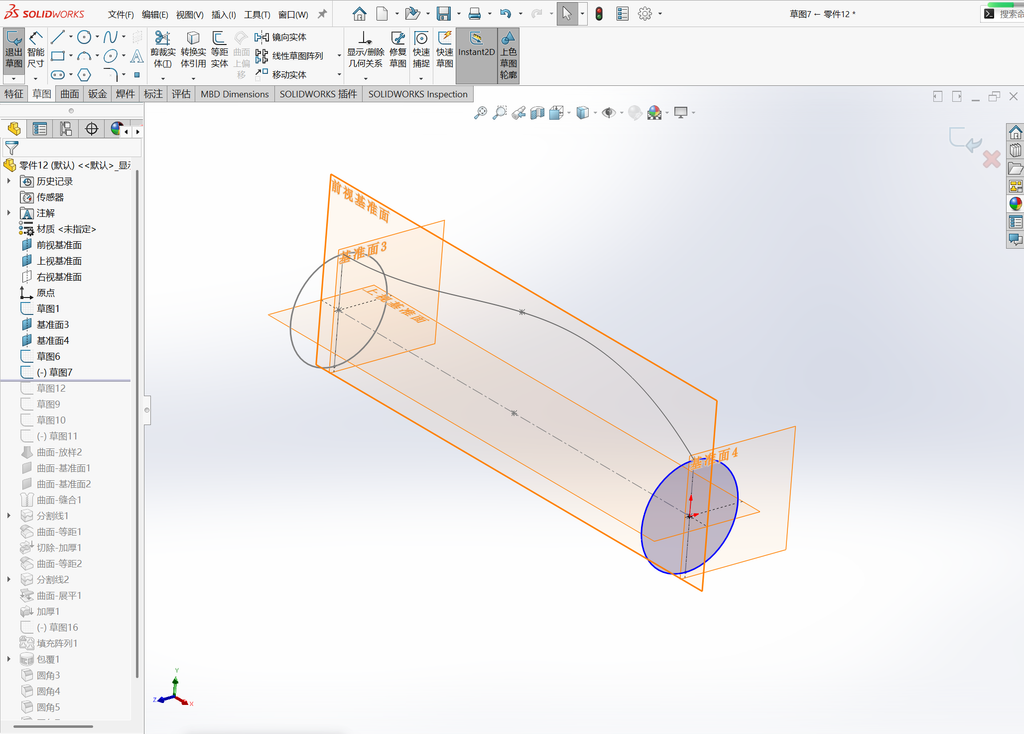Click the Home icon in top toolbar
This screenshot has height=734, width=1024.
pyautogui.click(x=359, y=13)
